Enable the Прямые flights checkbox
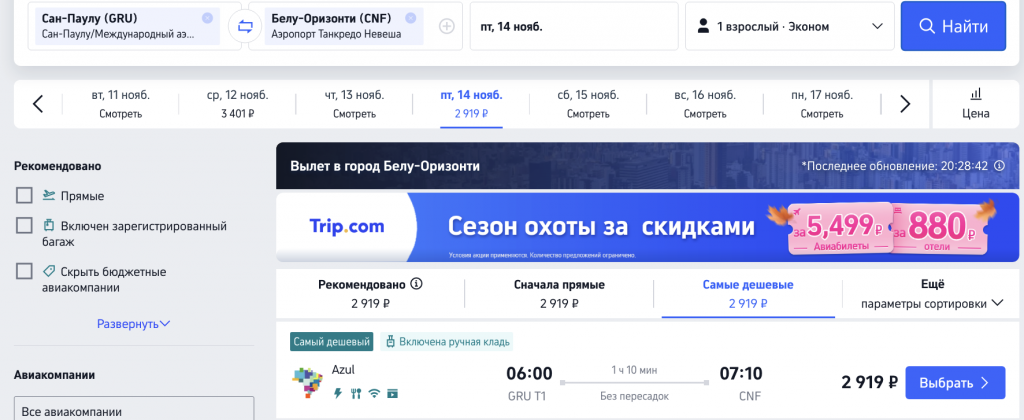This screenshot has height=420, width=1024. [x=24, y=195]
